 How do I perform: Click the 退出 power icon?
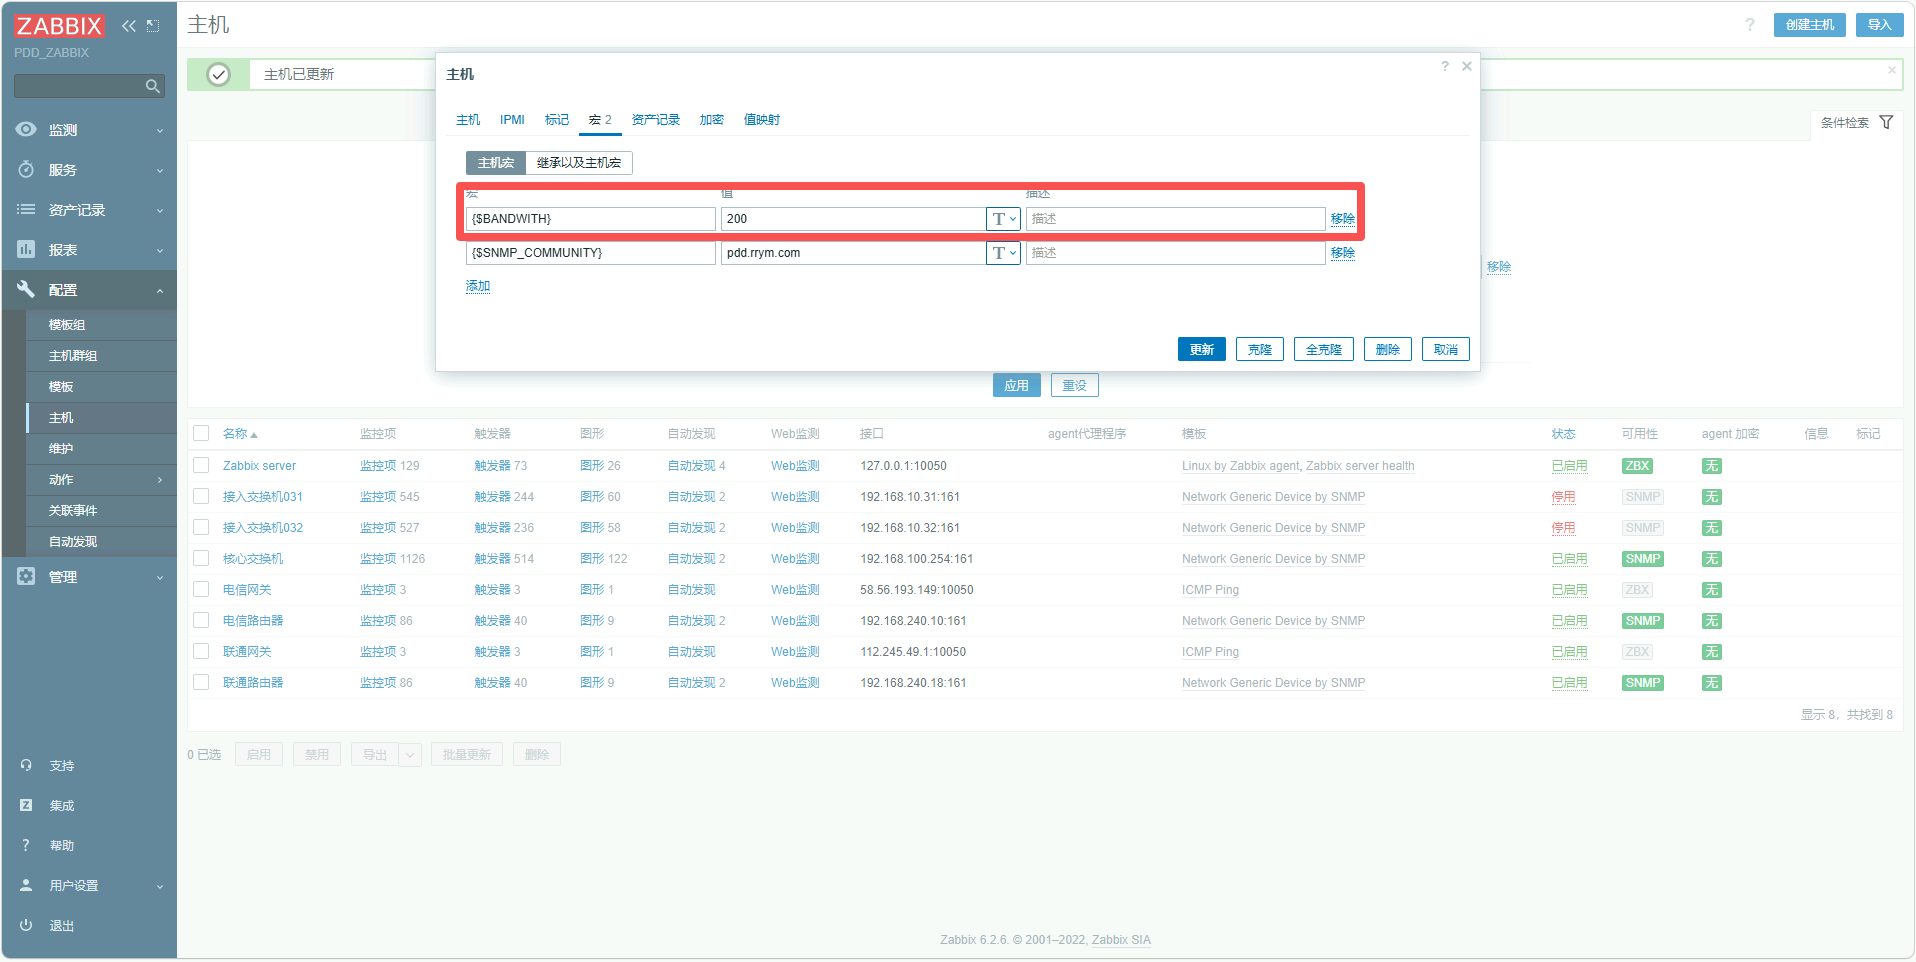(x=26, y=926)
